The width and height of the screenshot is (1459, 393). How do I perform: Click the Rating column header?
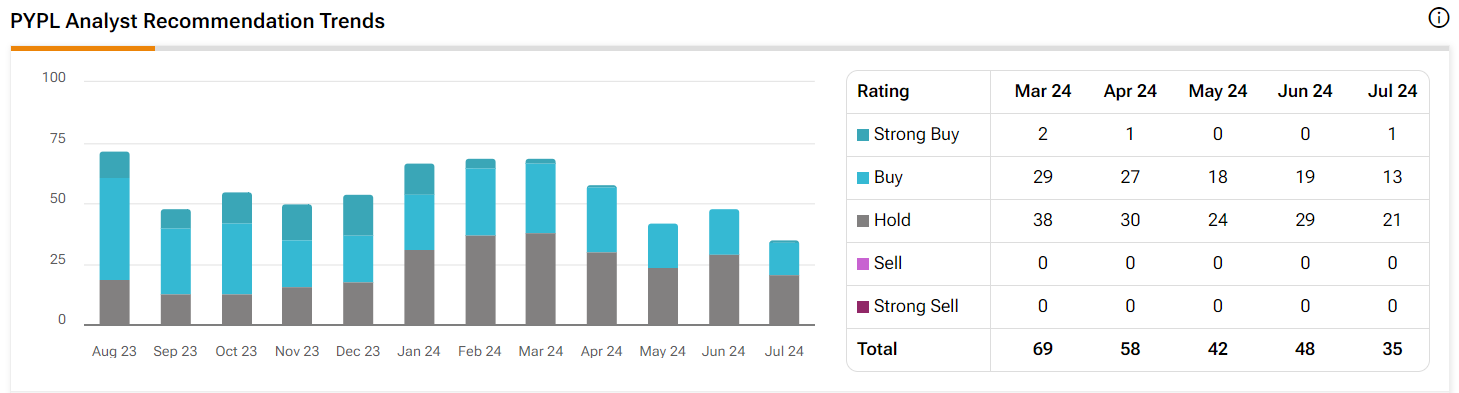(884, 91)
